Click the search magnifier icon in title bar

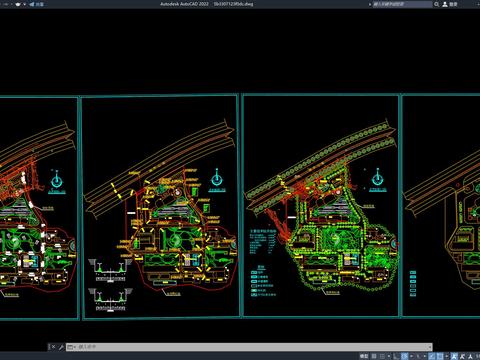[x=436, y=4]
